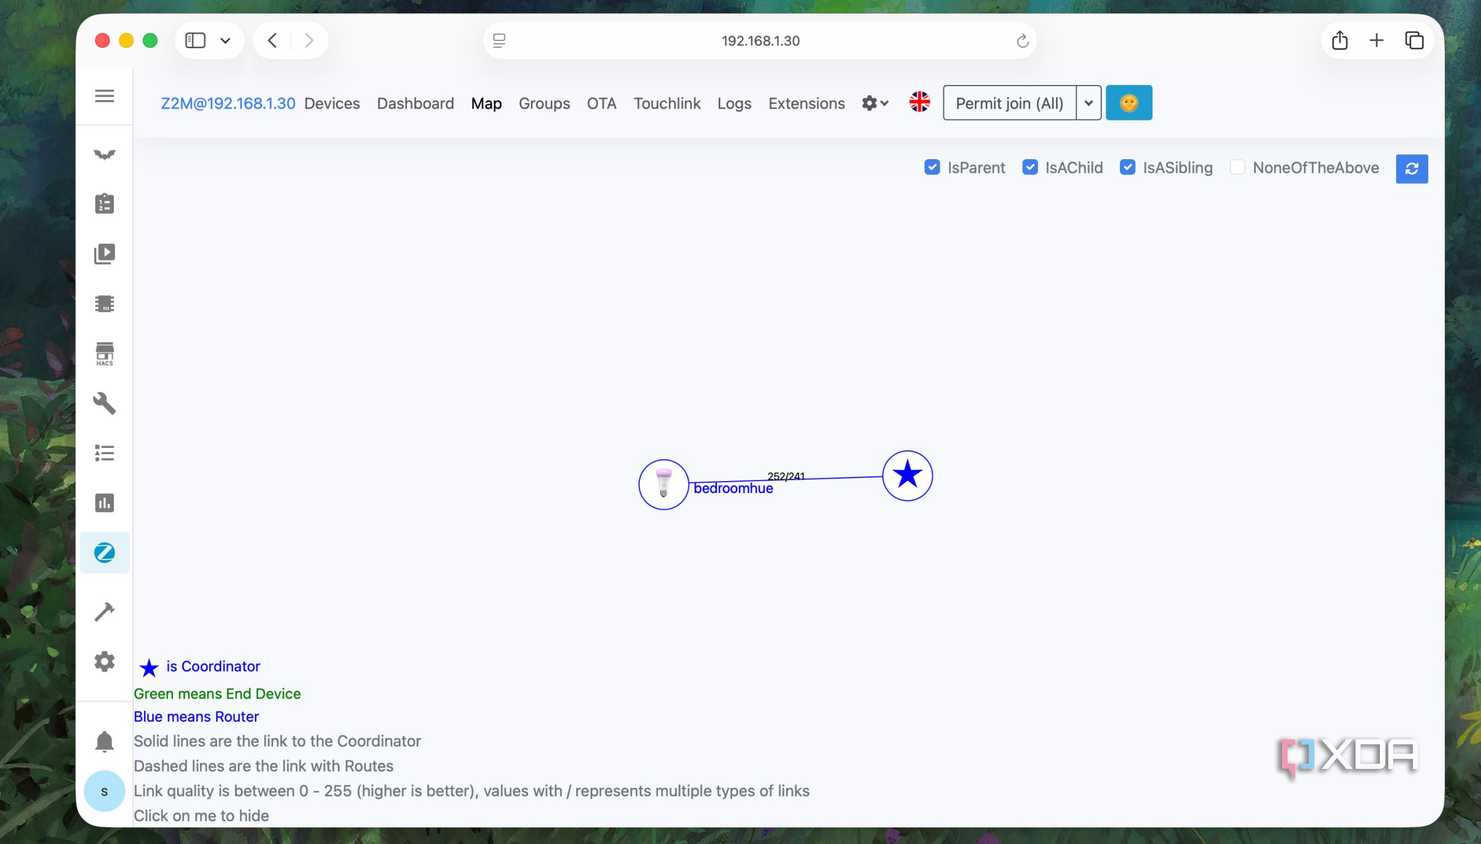Switch to the Dashboard tab
Screen dimensions: 1481x844
[415, 103]
